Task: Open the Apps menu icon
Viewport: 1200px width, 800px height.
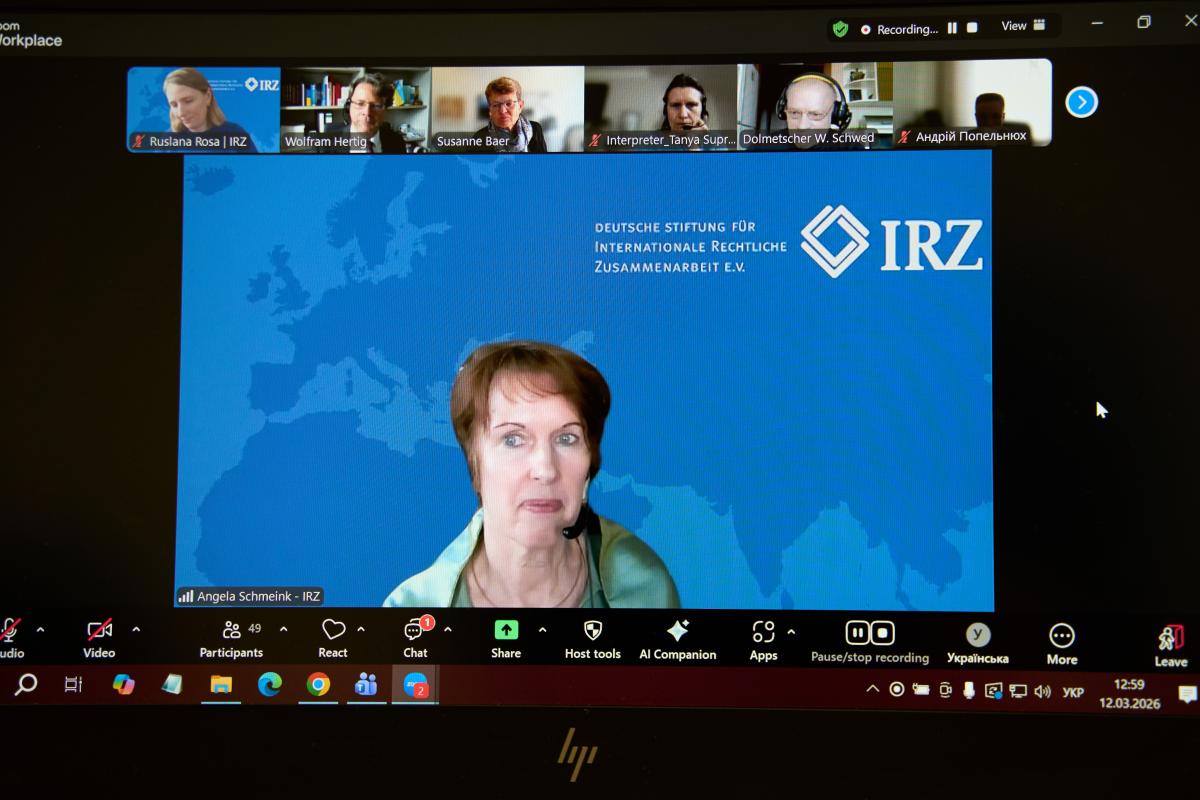Action: pos(763,637)
